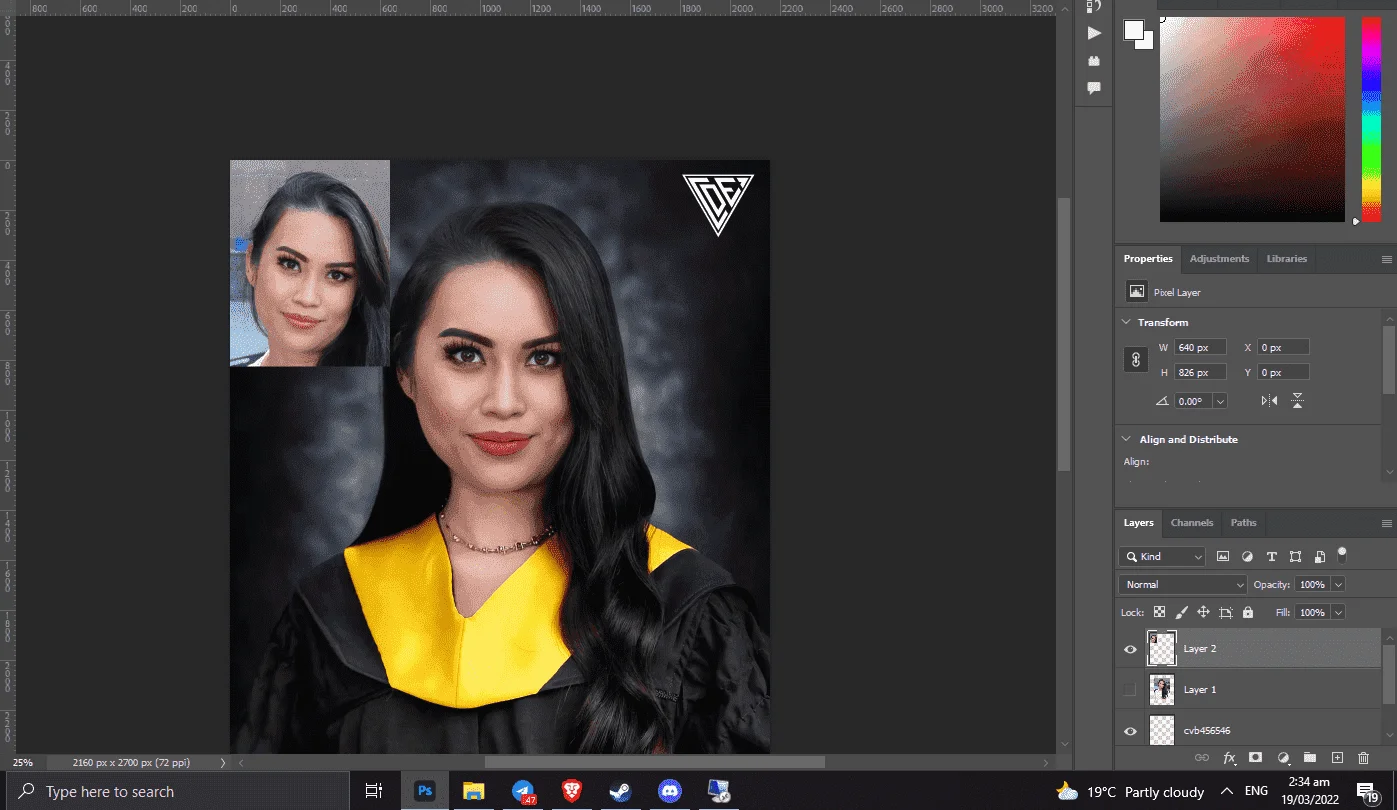Select Layer 1 by its name
The image size is (1397, 810).
point(1200,690)
